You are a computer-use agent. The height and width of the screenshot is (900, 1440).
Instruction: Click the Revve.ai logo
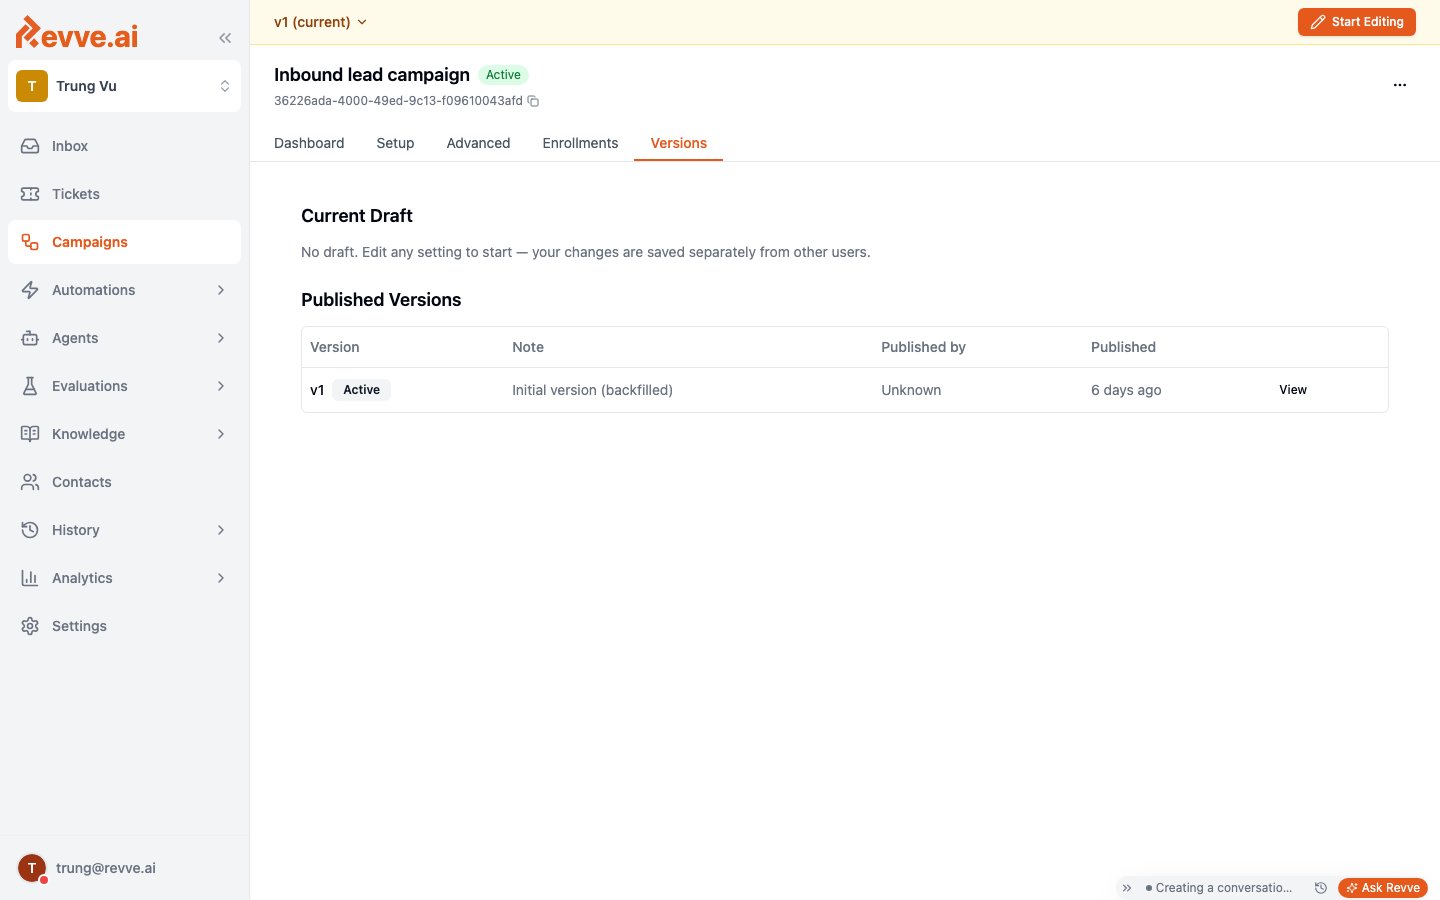coord(77,33)
